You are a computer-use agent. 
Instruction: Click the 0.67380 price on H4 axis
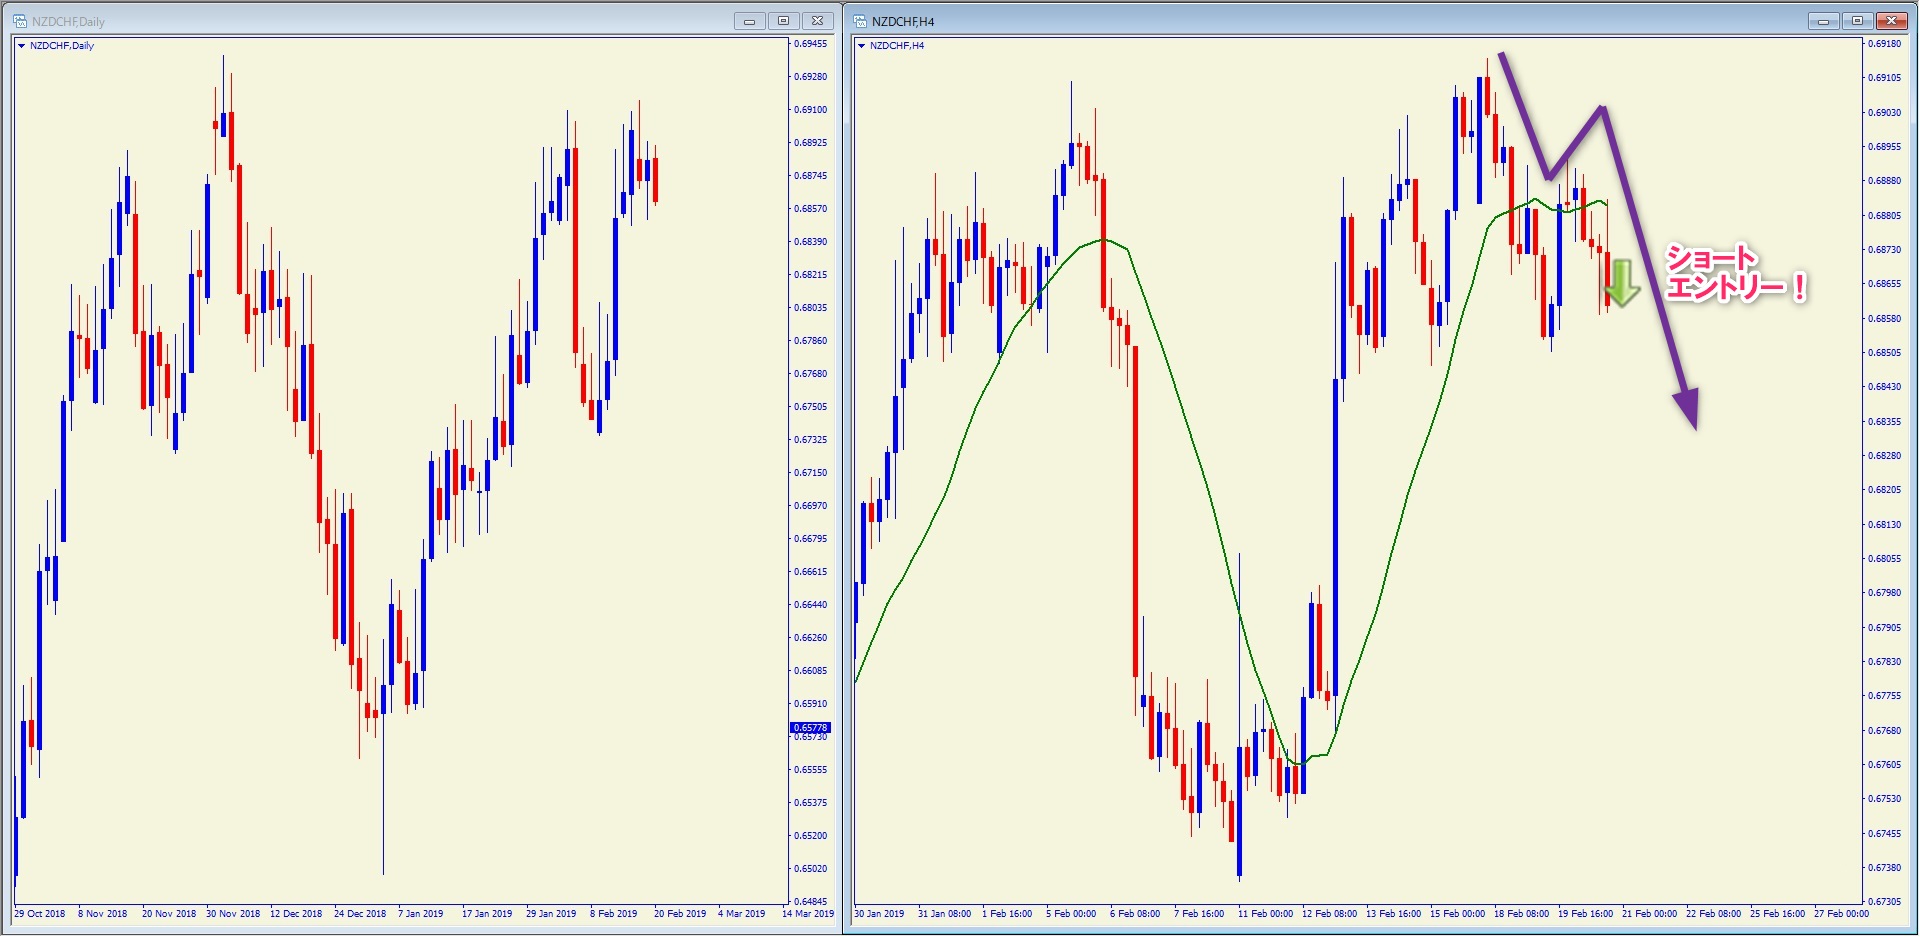coord(1885,868)
